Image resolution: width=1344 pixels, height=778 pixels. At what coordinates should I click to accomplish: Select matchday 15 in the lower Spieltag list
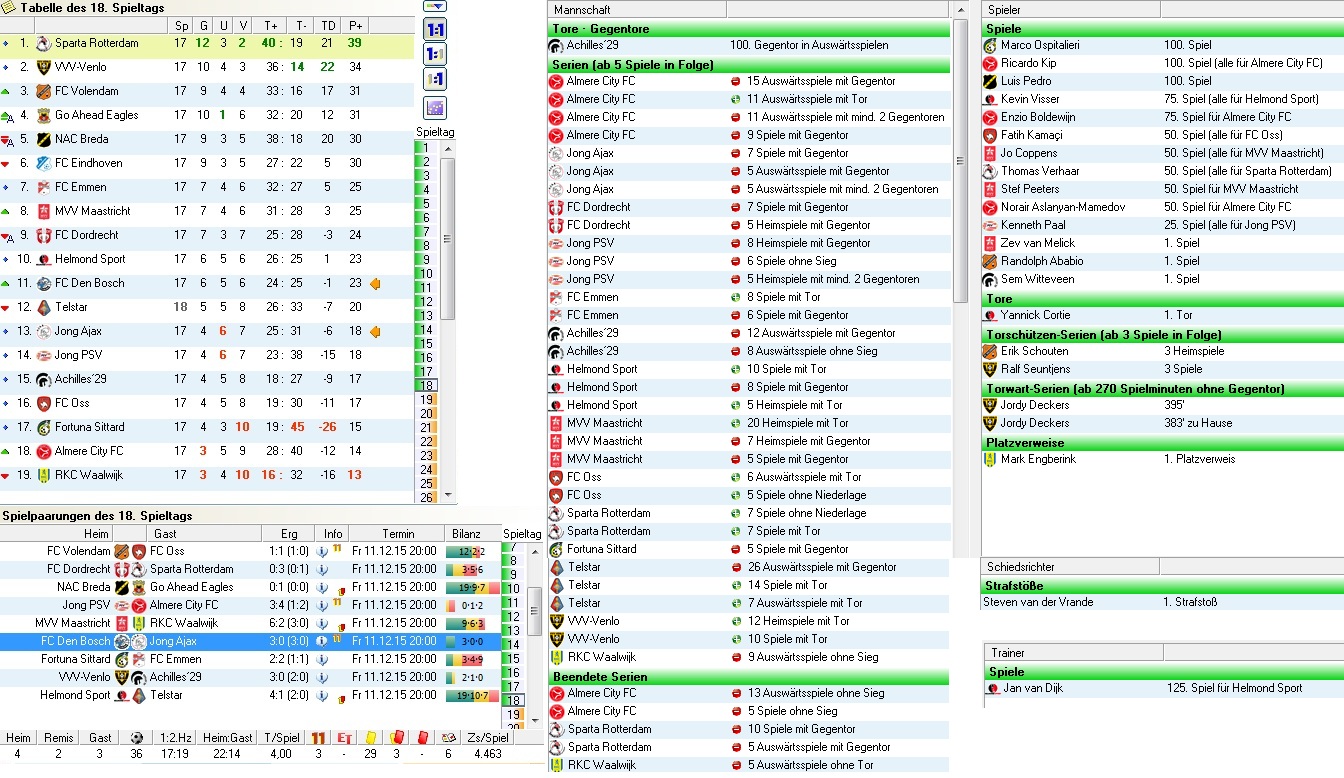tap(513, 659)
